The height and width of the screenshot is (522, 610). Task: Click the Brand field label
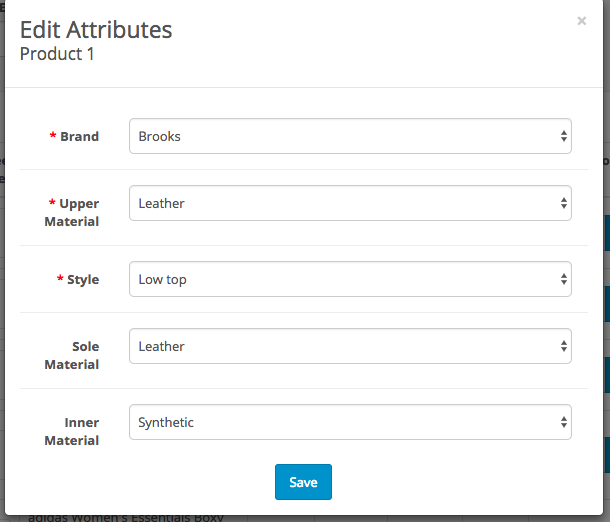(79, 137)
